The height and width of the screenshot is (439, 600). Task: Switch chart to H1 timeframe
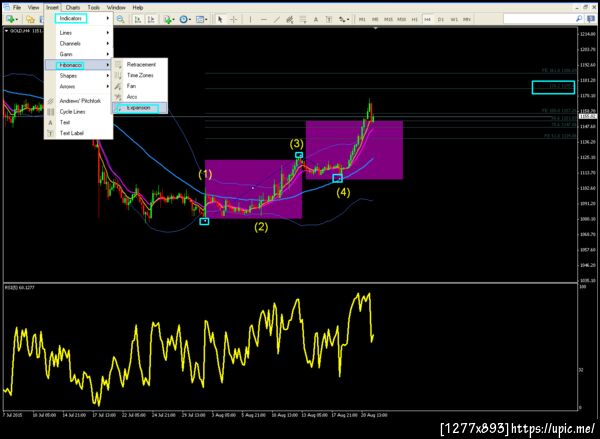(x=414, y=19)
